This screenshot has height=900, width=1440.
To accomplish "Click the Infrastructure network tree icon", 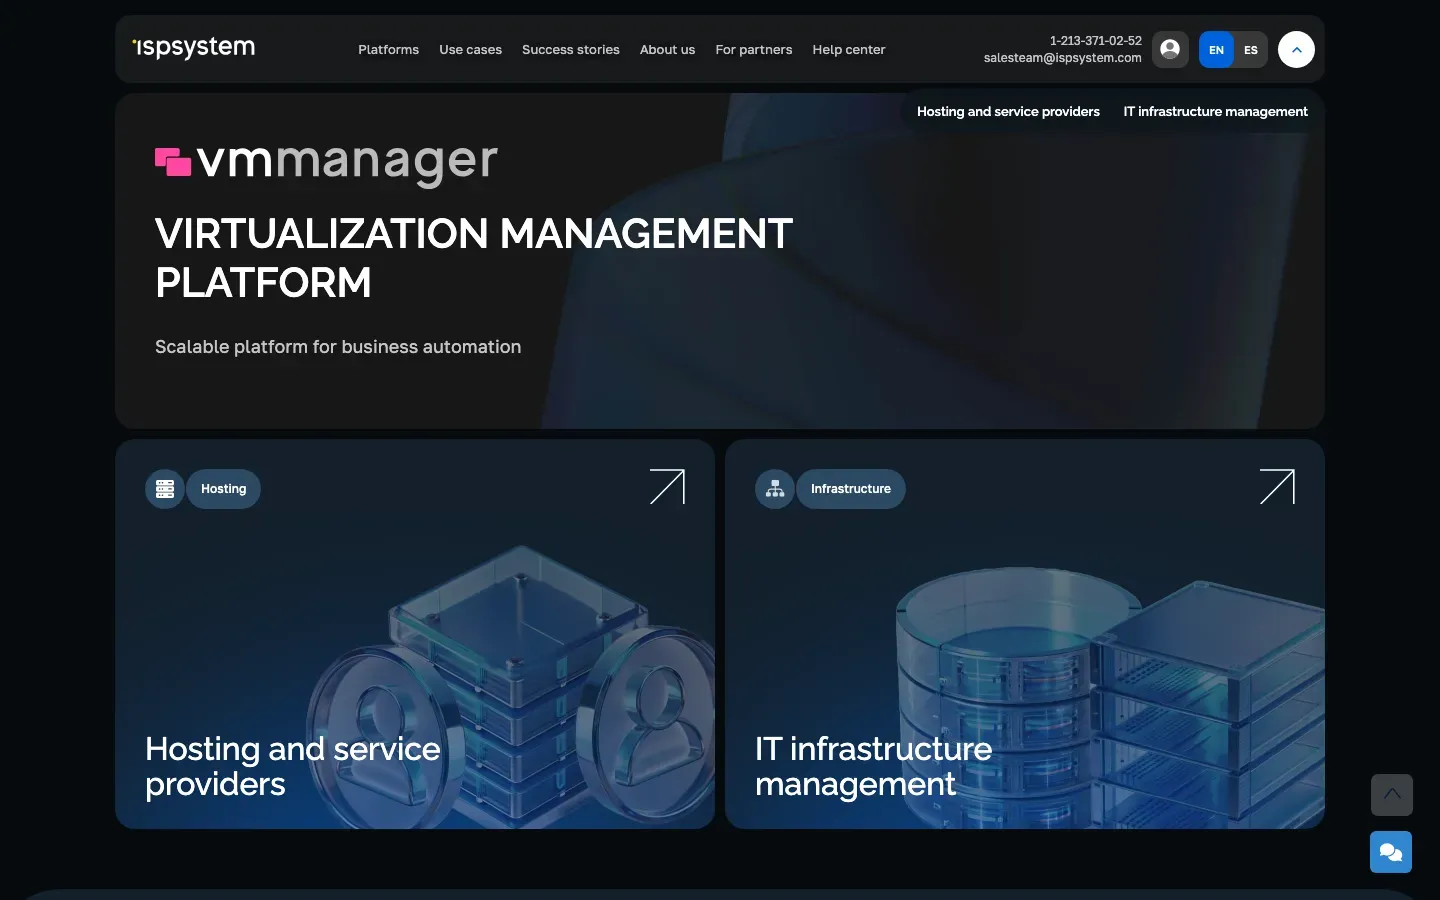I will pos(775,489).
